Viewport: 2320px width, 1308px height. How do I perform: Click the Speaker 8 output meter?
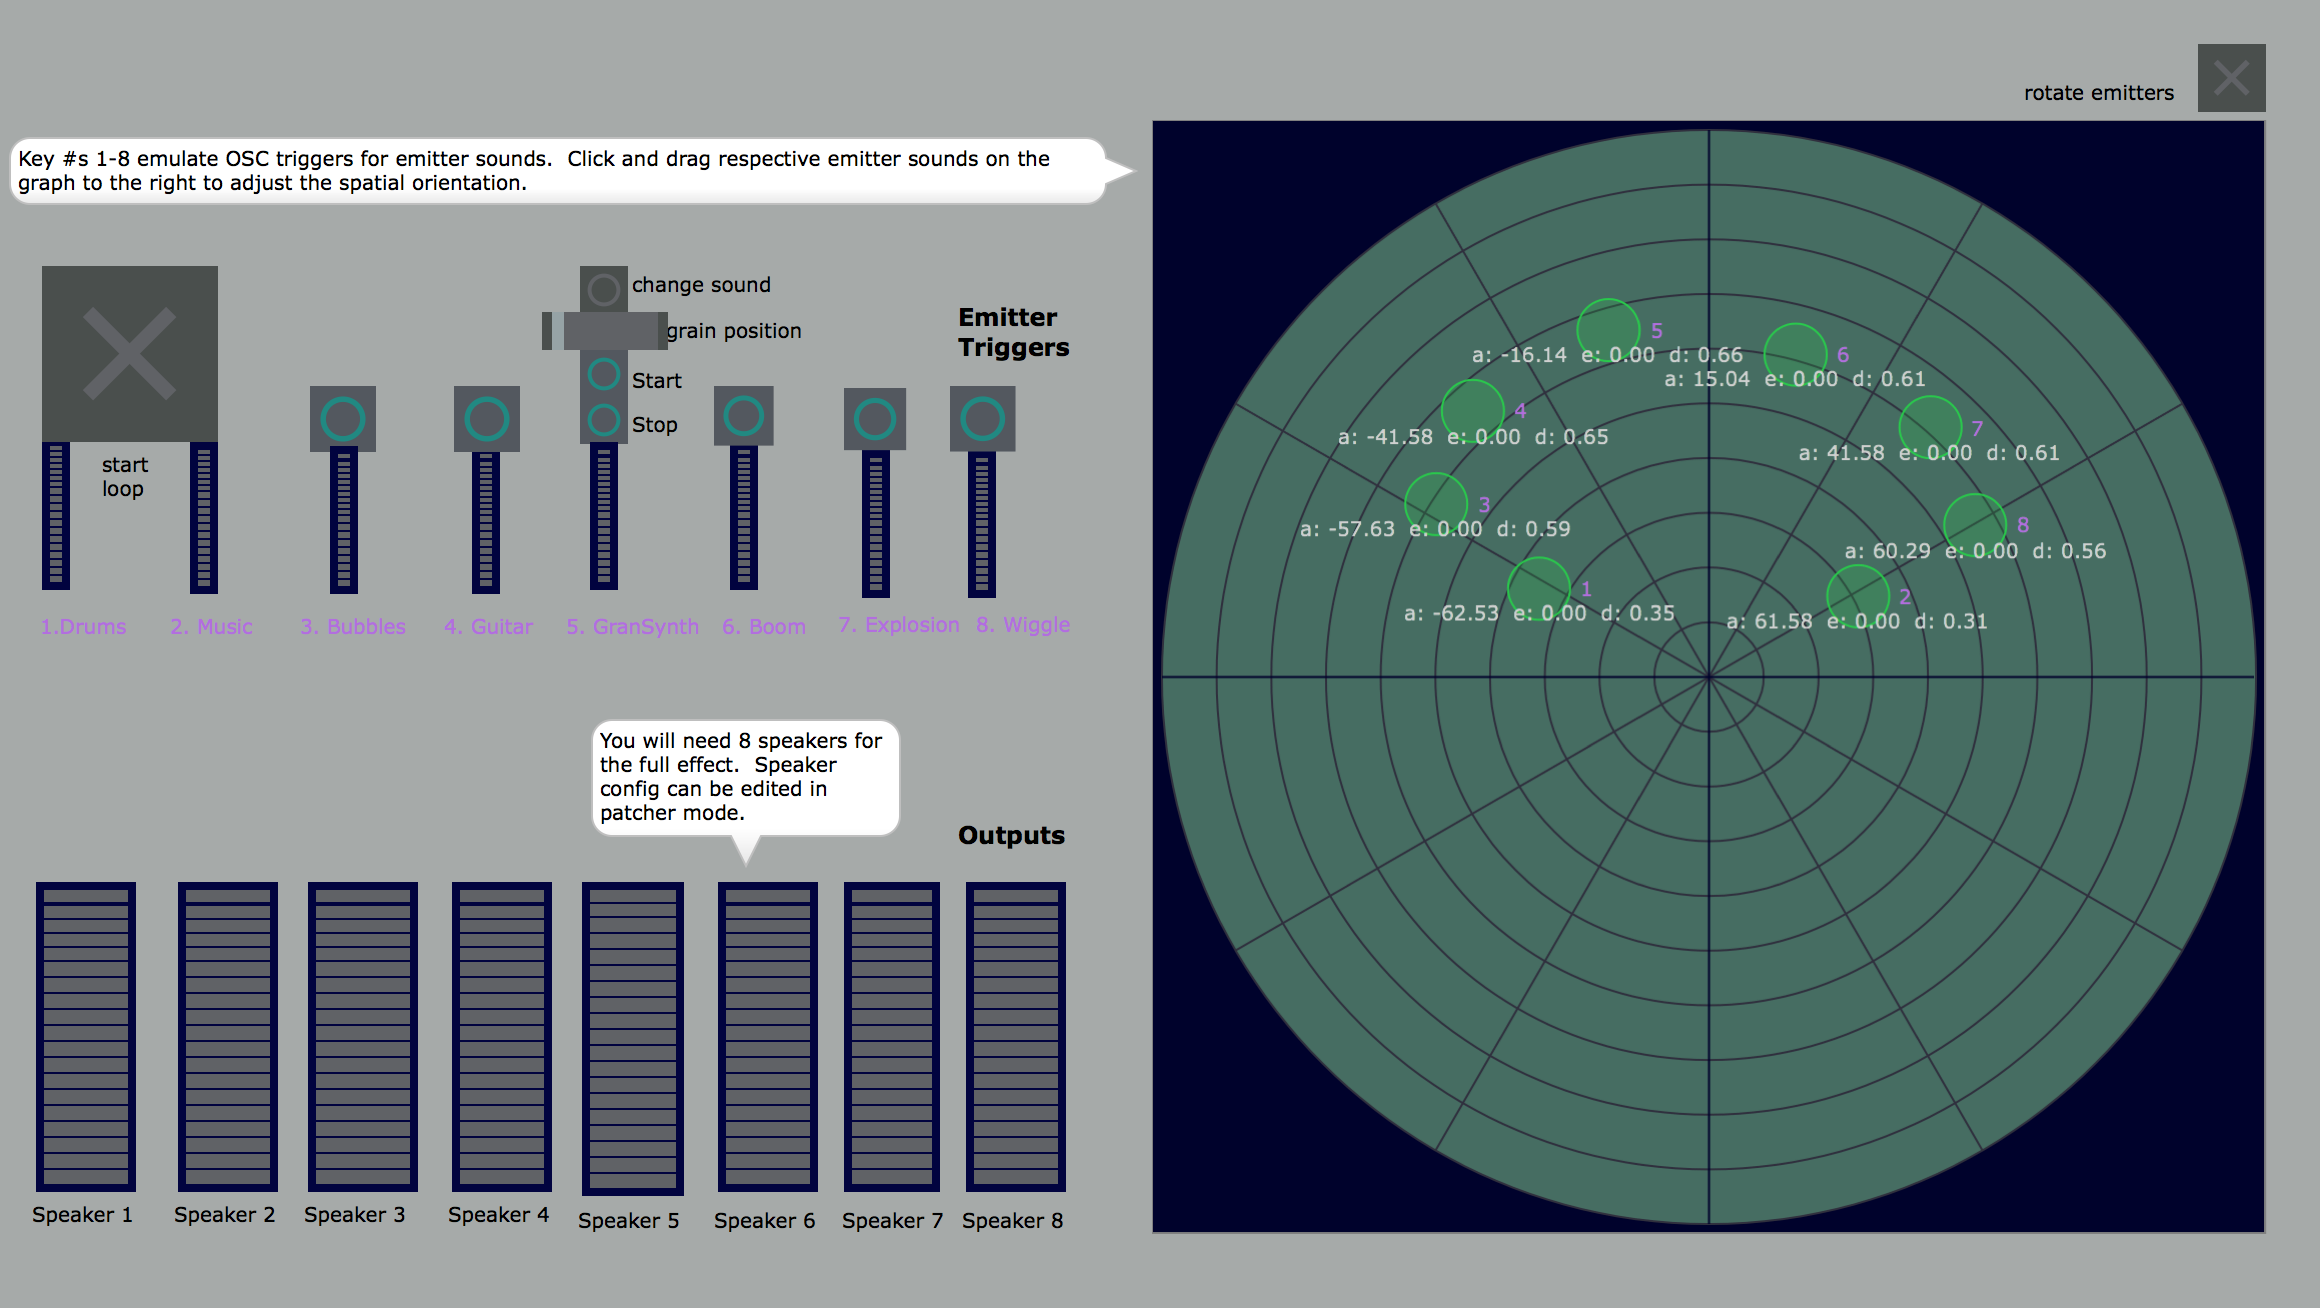(1016, 1037)
